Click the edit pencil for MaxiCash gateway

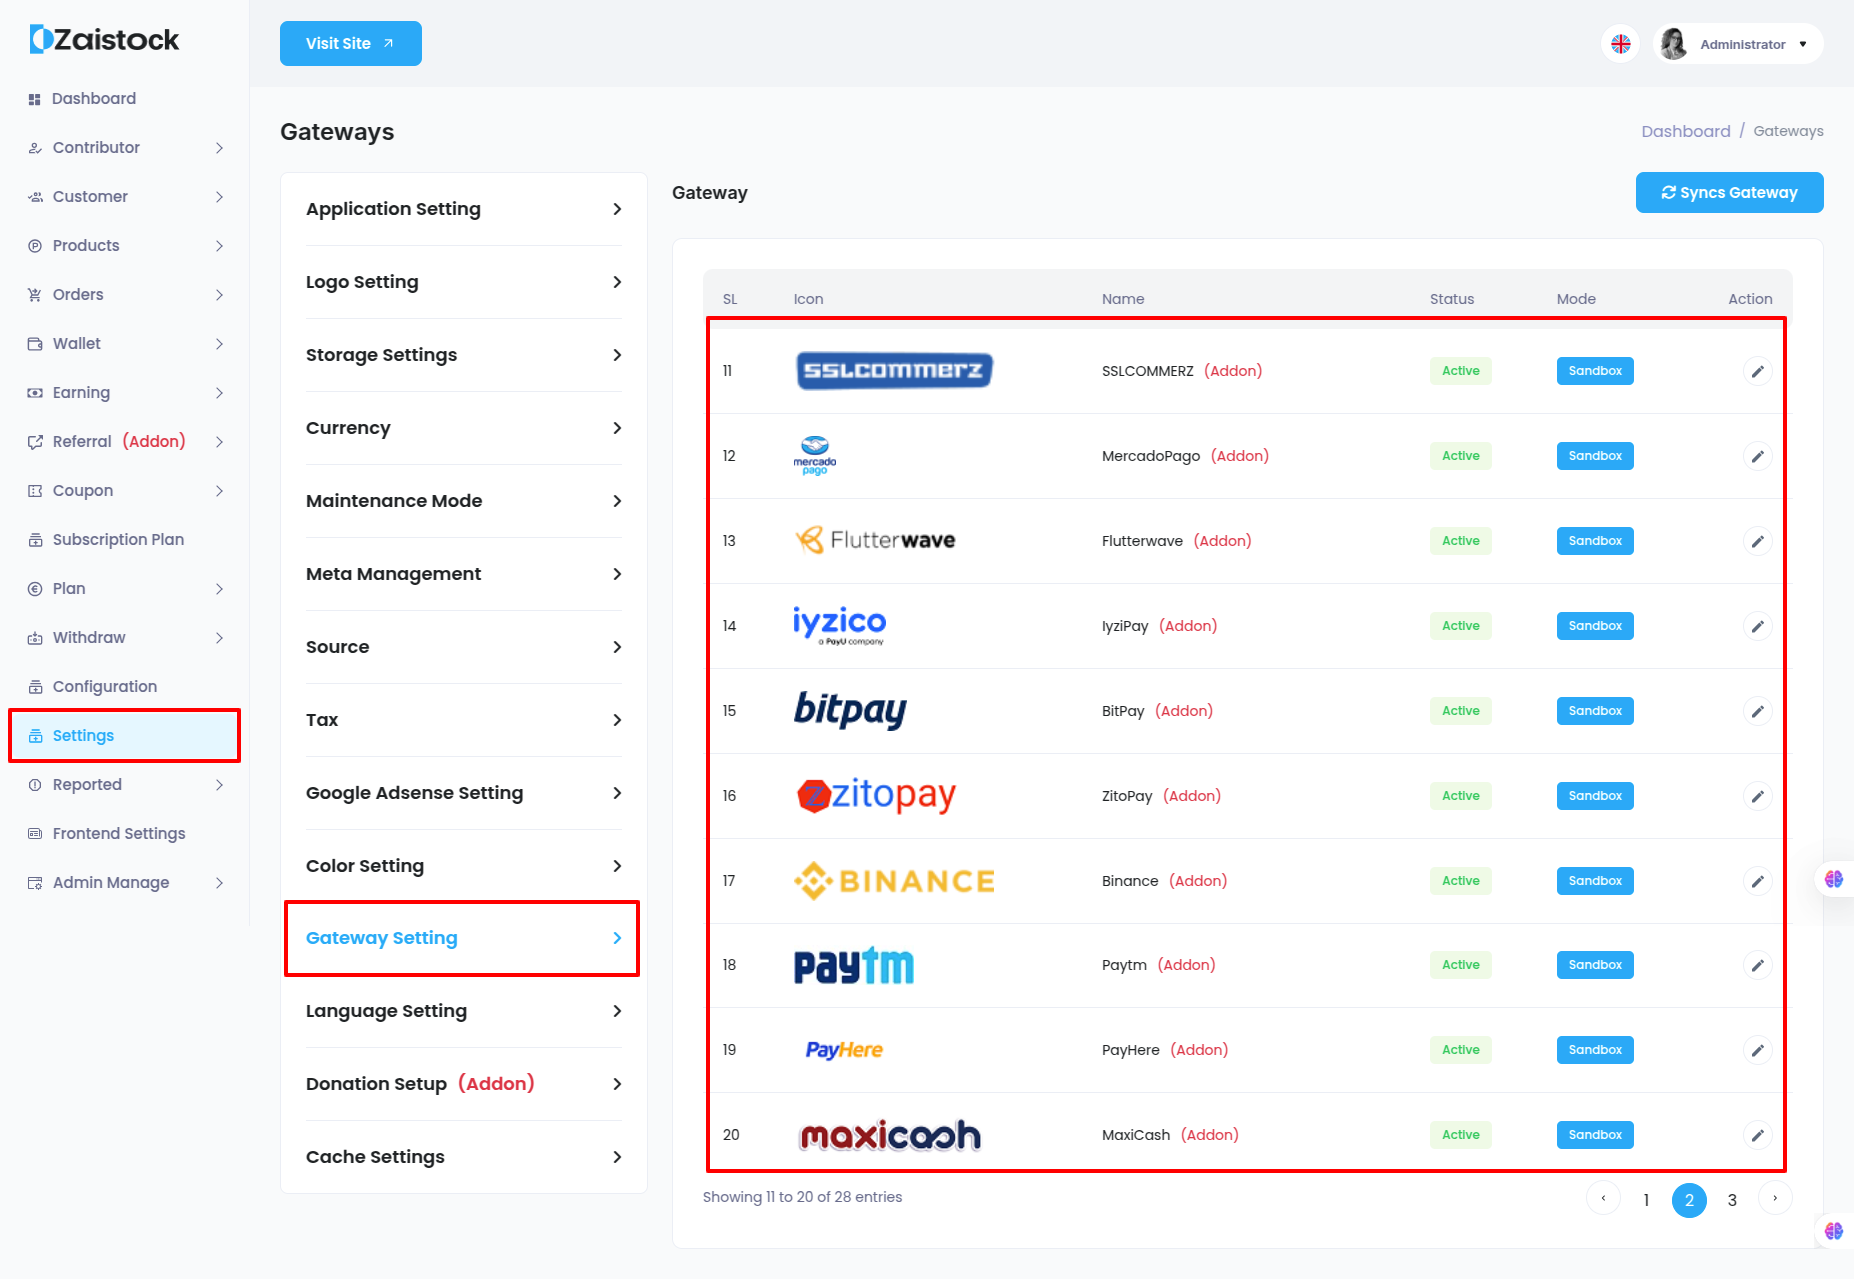point(1757,1135)
